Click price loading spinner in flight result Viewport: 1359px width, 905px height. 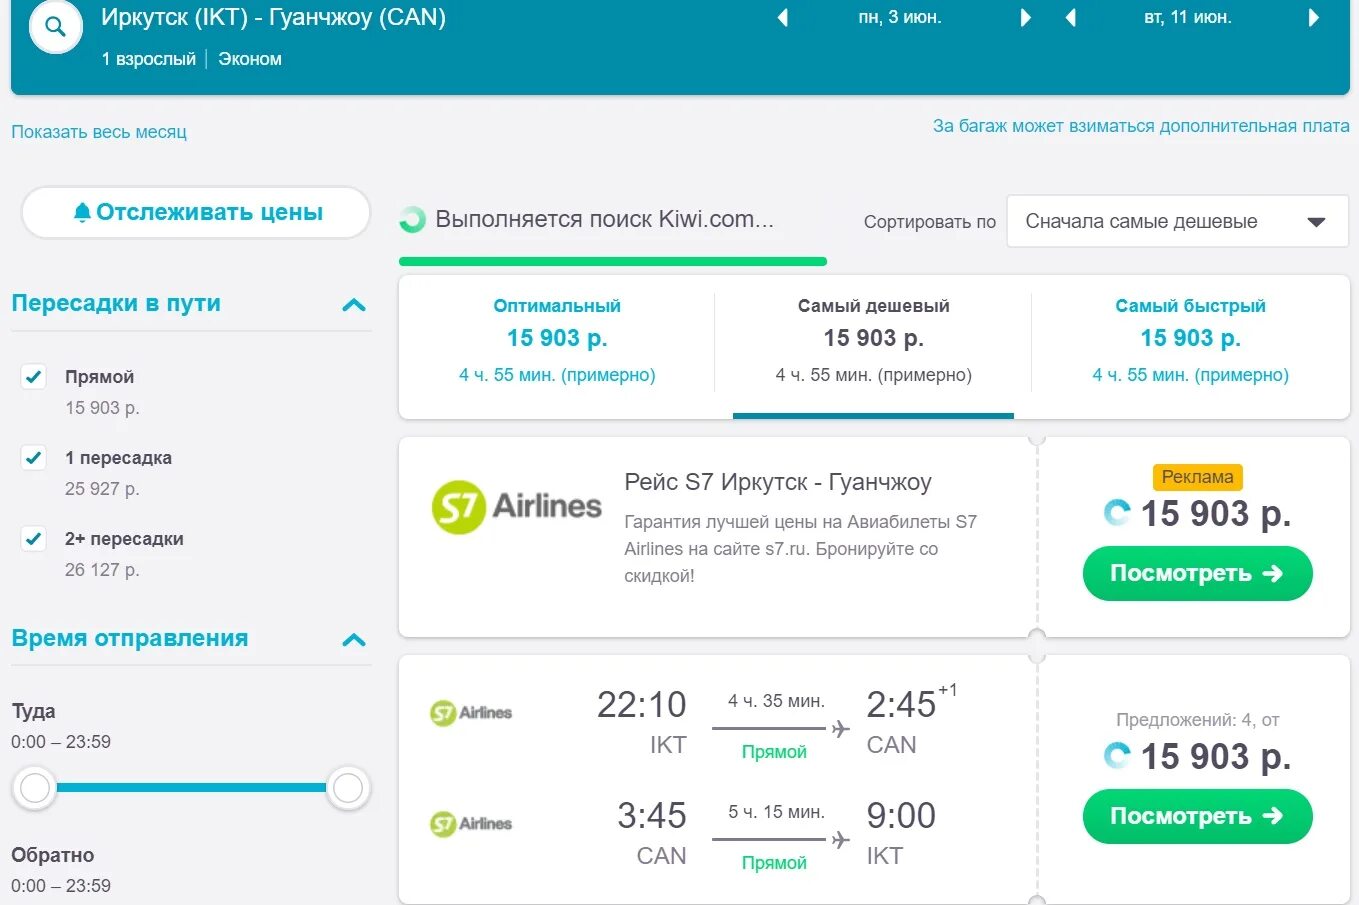(x=1117, y=756)
